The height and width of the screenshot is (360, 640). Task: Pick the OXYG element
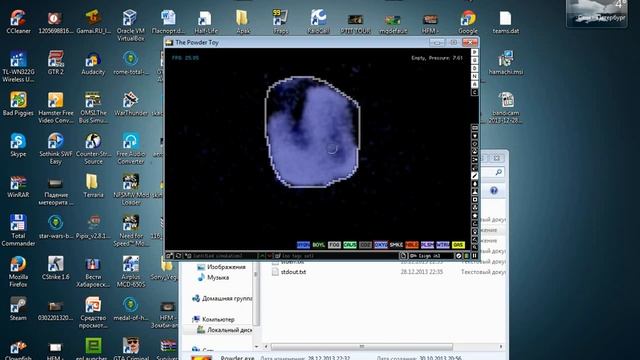pyautogui.click(x=381, y=244)
